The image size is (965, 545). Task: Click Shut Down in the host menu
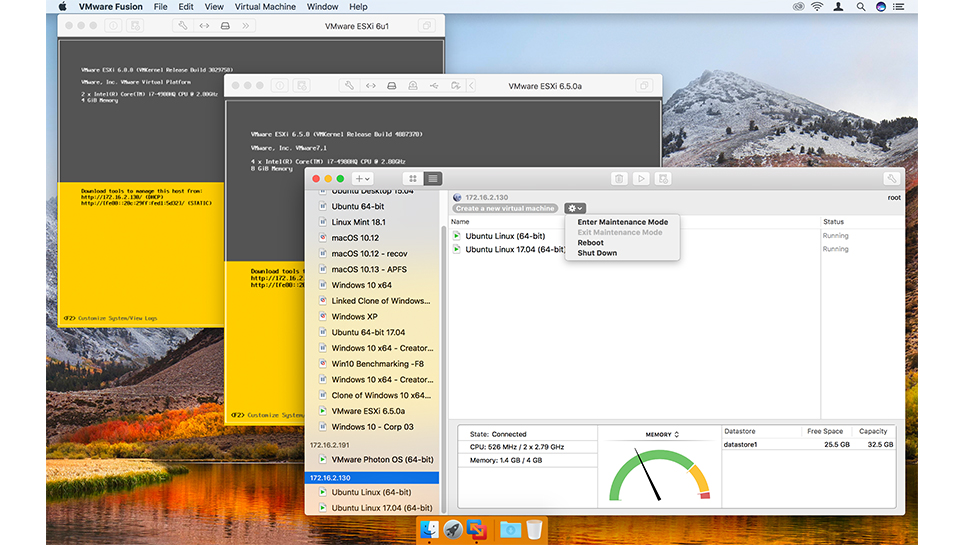point(597,253)
